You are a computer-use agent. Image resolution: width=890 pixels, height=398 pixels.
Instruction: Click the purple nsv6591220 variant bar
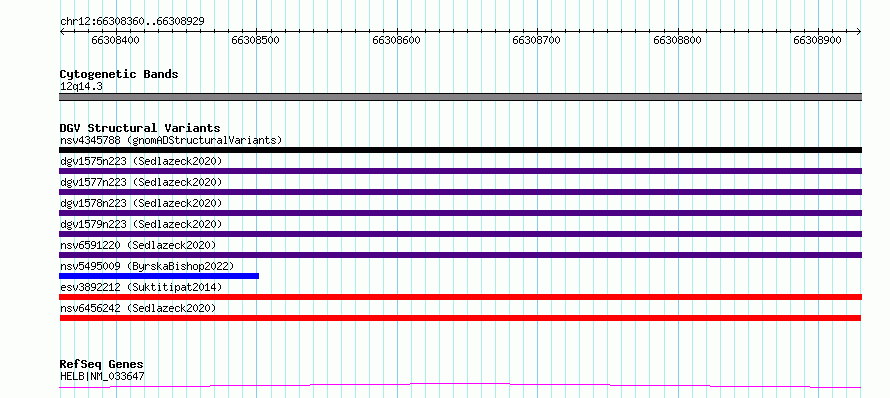pos(460,255)
